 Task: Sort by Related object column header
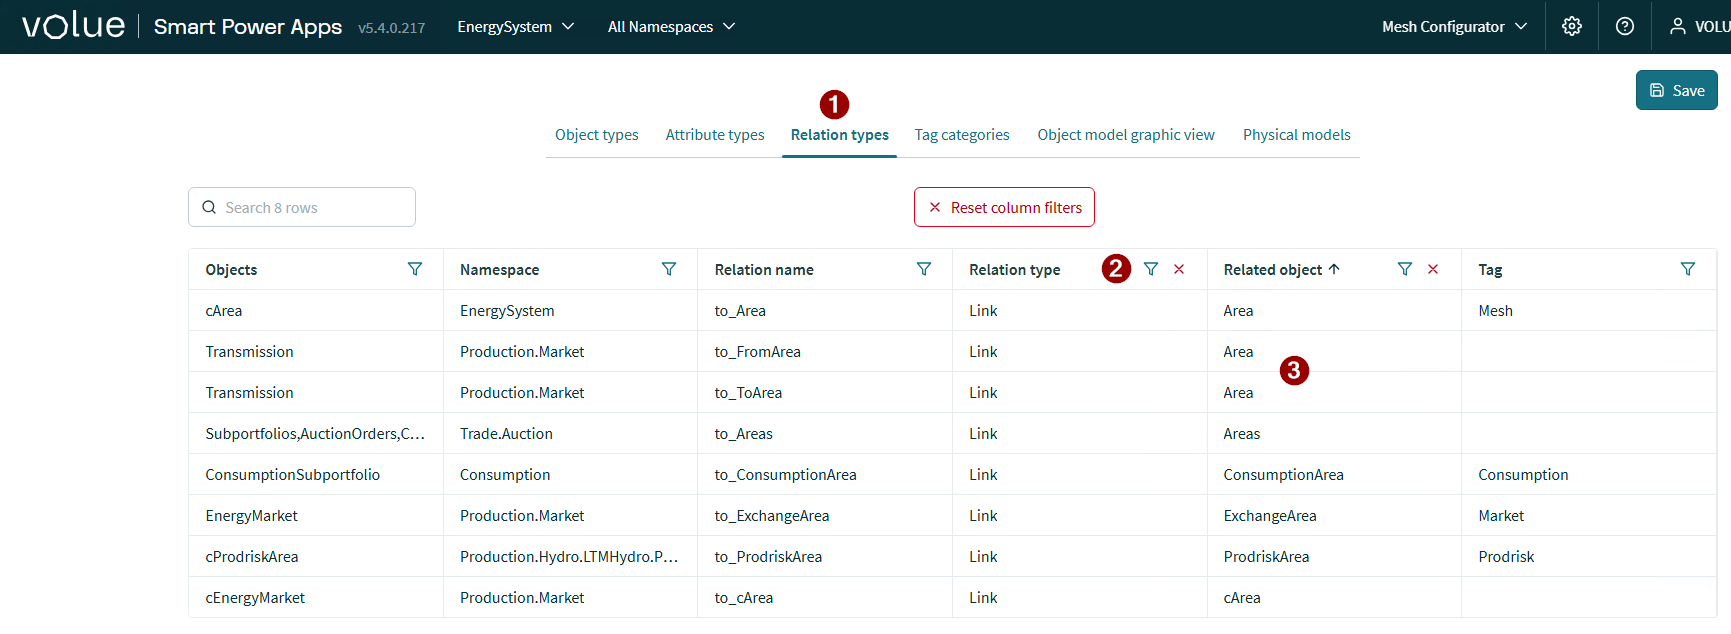tap(1273, 270)
